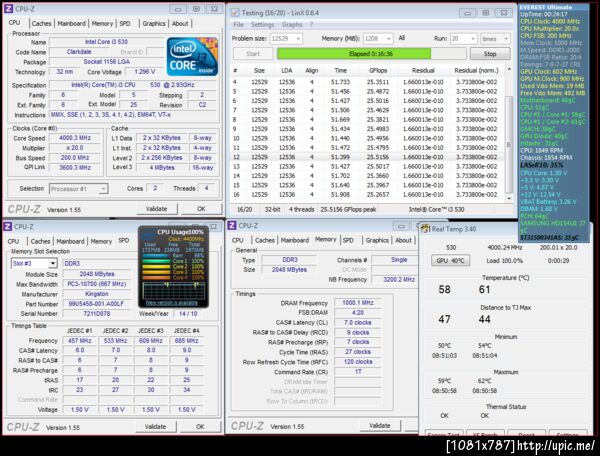Open Mainboard tab in CPU-Z processor window
Viewport: 600px width, 456px height.
click(72, 23)
